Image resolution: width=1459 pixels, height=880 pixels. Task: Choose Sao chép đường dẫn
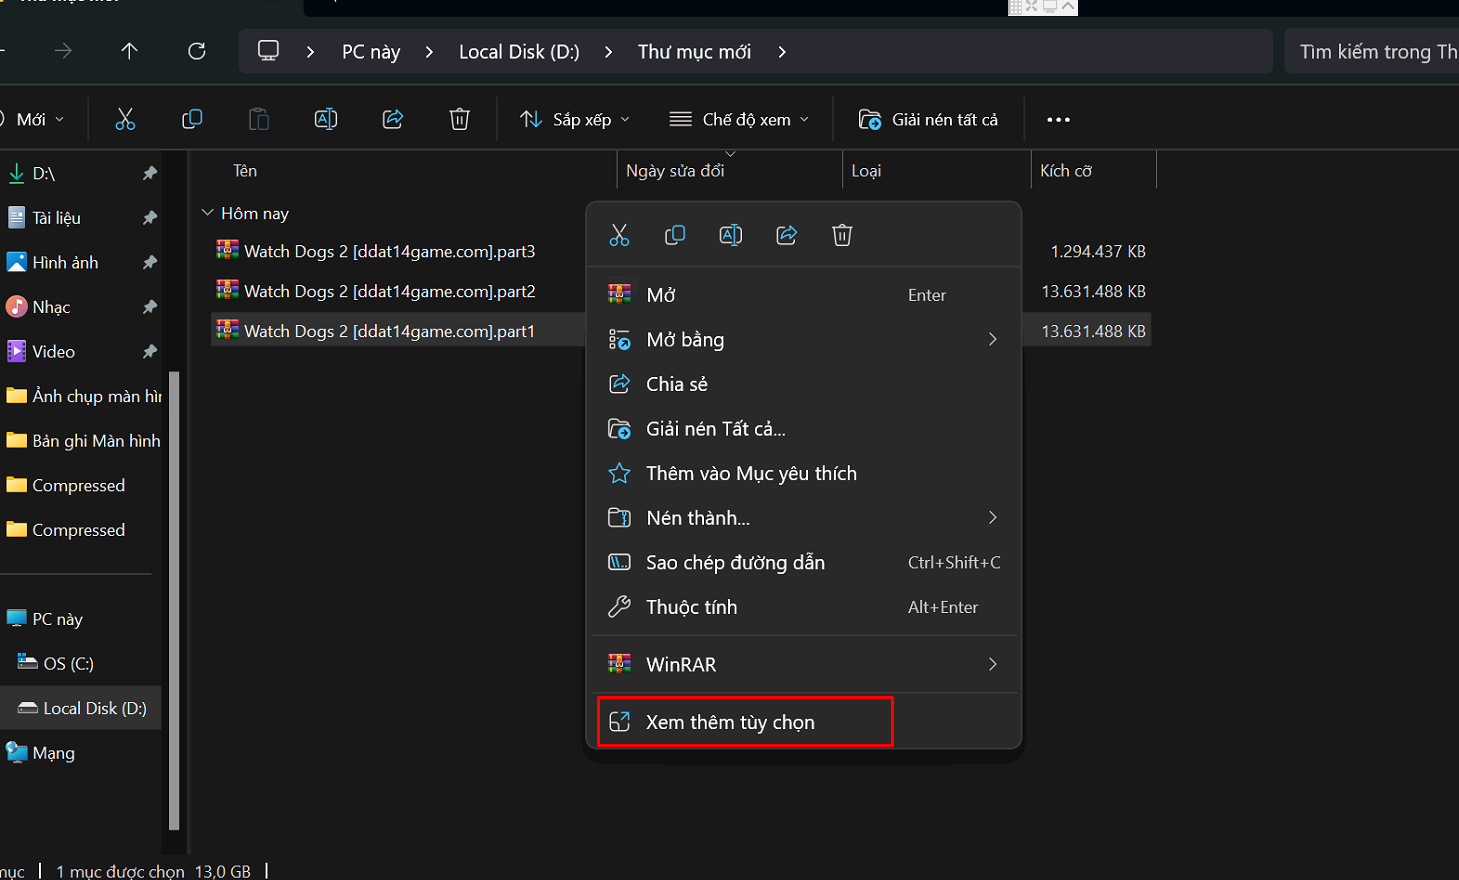pos(805,562)
